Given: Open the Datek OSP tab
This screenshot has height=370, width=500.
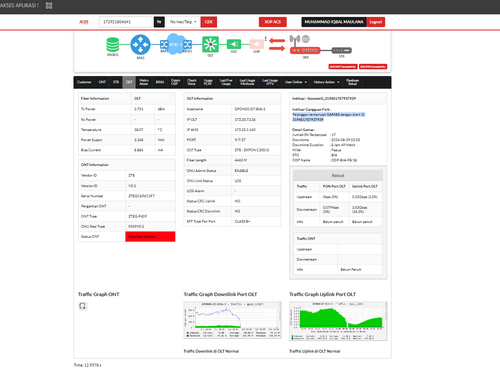Looking at the screenshot, I should [x=175, y=82].
